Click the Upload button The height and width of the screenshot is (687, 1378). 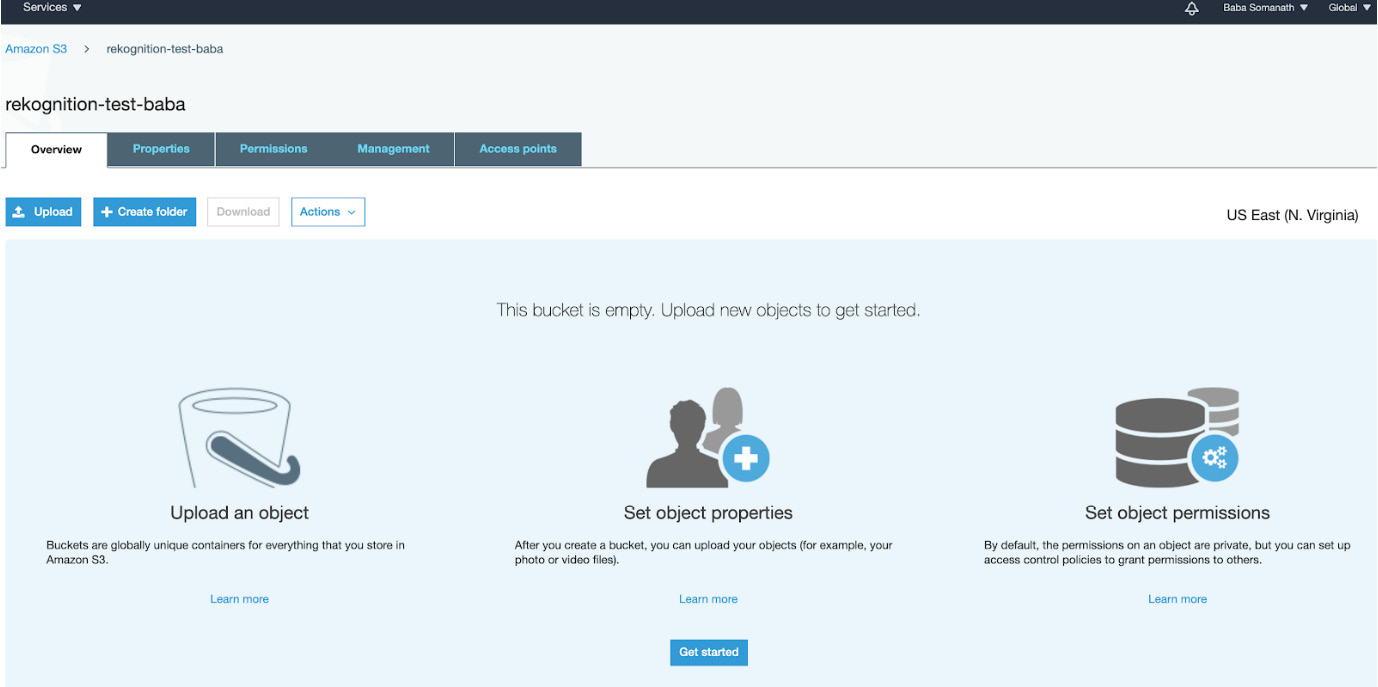coord(43,212)
